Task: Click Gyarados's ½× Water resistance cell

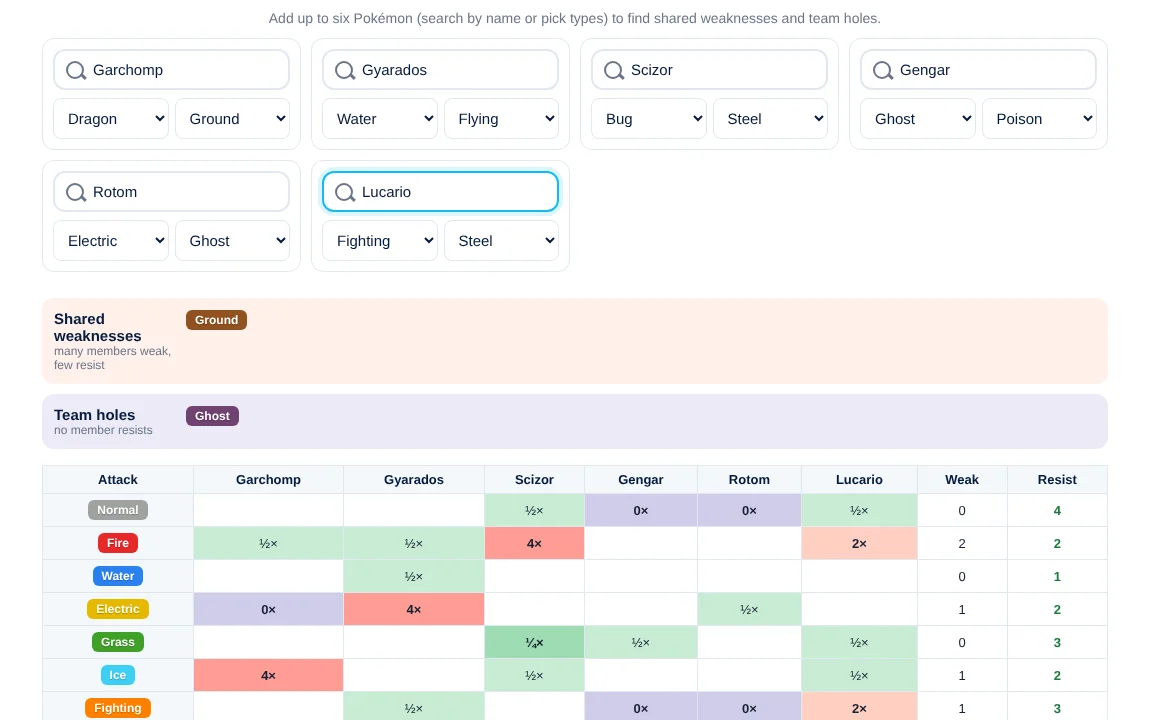Action: click(414, 576)
